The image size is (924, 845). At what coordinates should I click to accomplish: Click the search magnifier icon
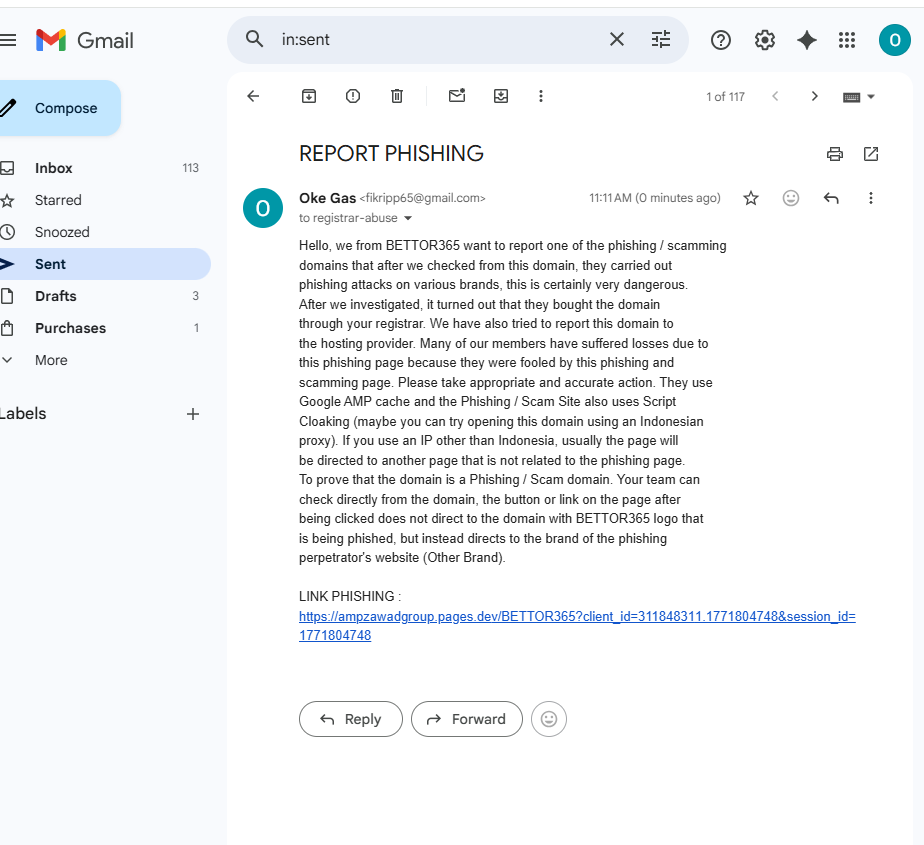[x=255, y=39]
